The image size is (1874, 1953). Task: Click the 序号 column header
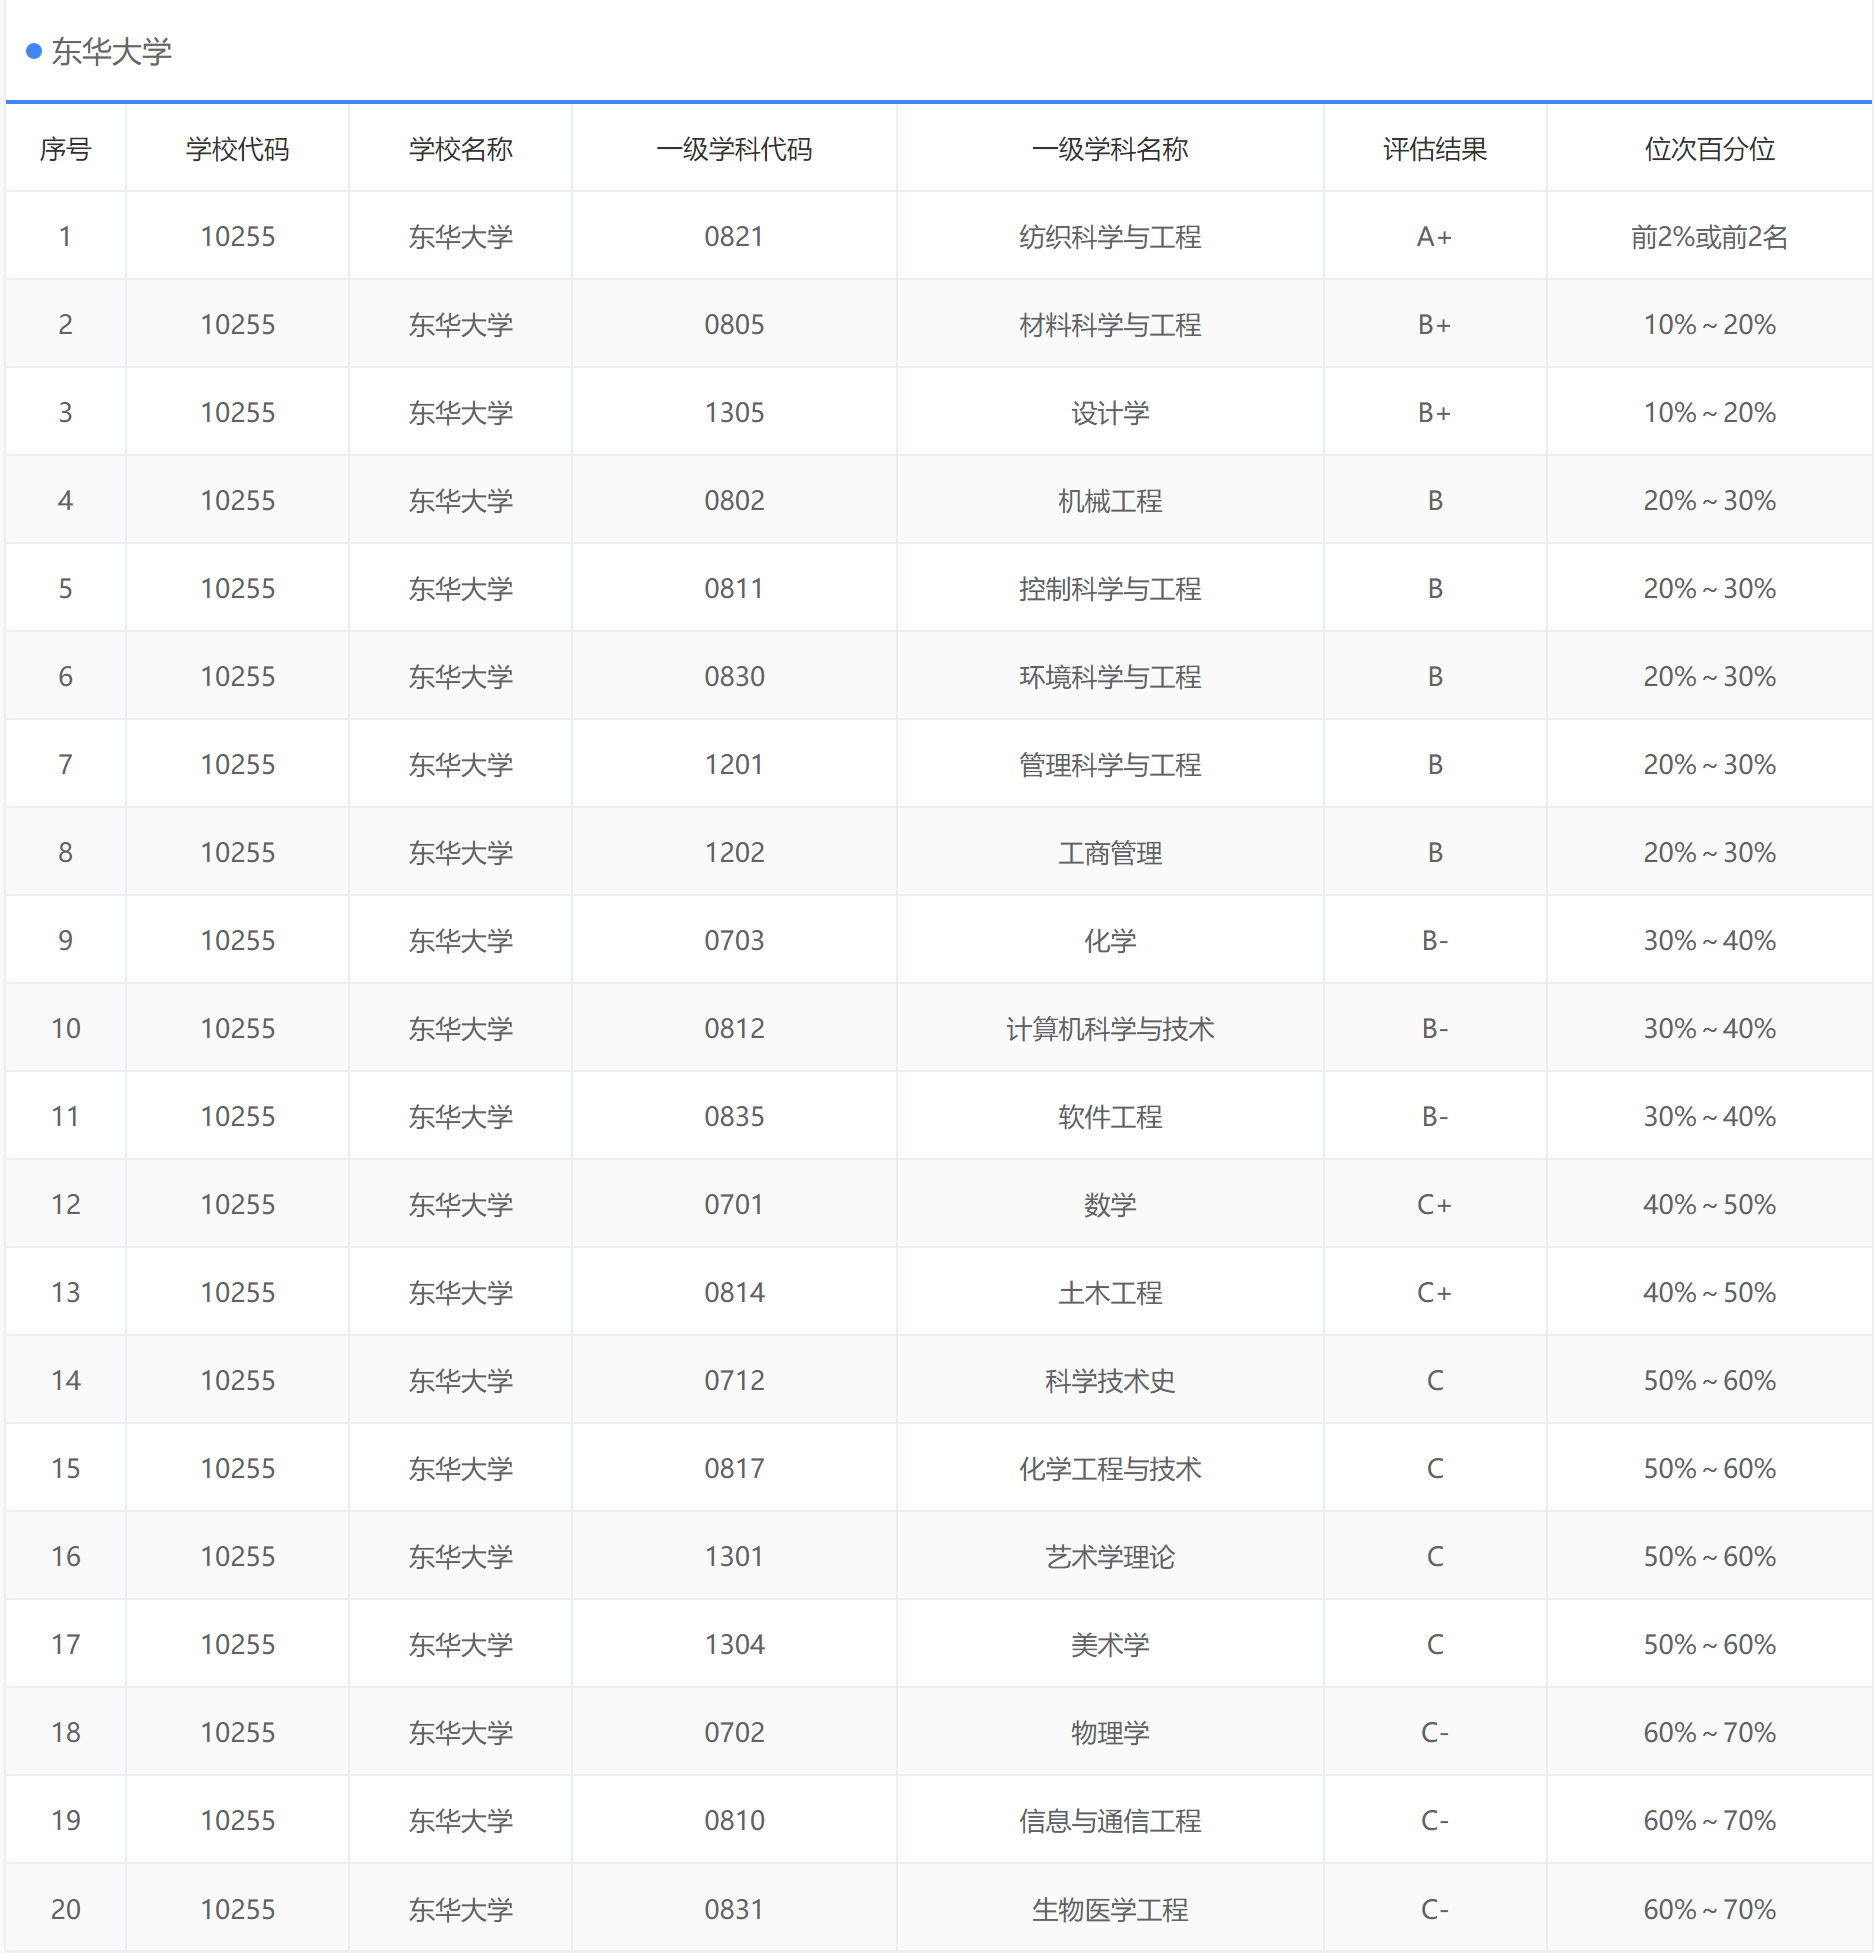pyautogui.click(x=65, y=149)
